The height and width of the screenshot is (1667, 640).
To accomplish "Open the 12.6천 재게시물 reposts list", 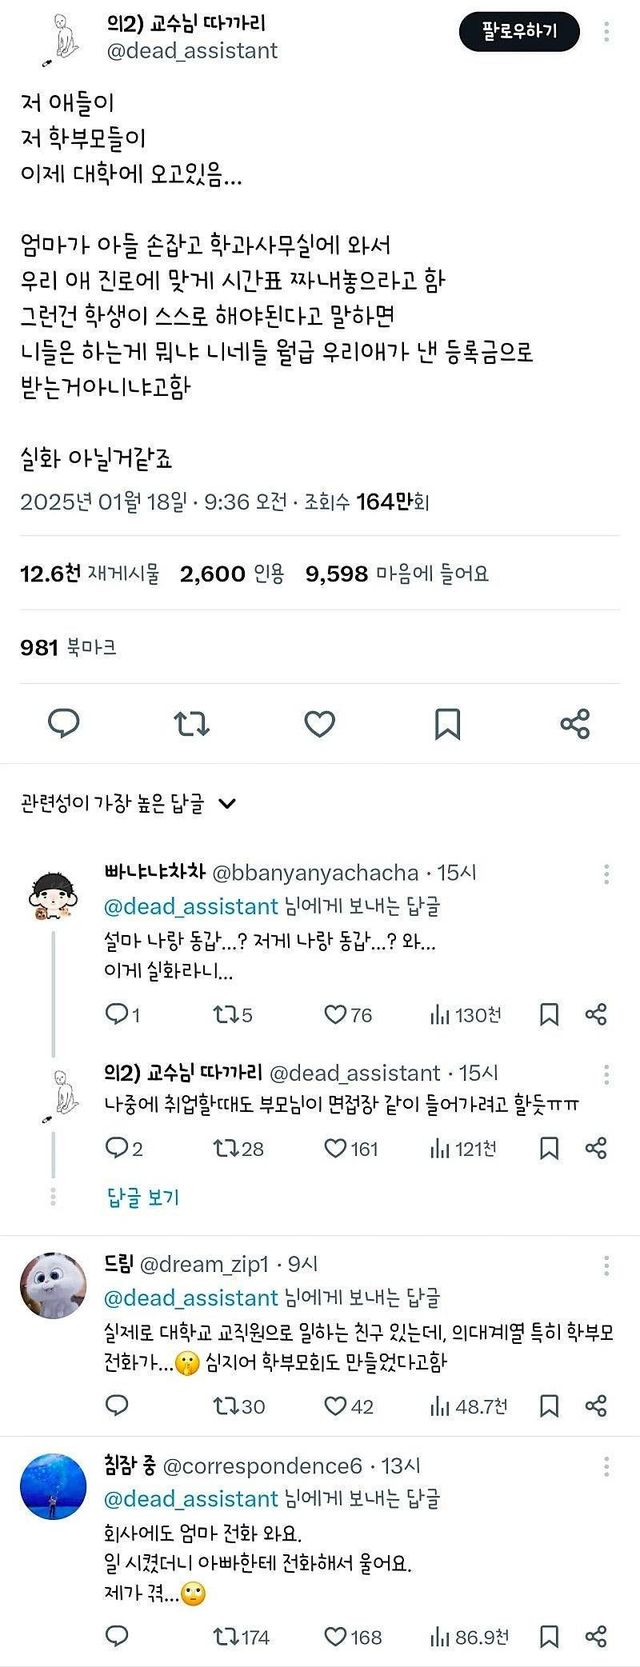I will tap(90, 574).
